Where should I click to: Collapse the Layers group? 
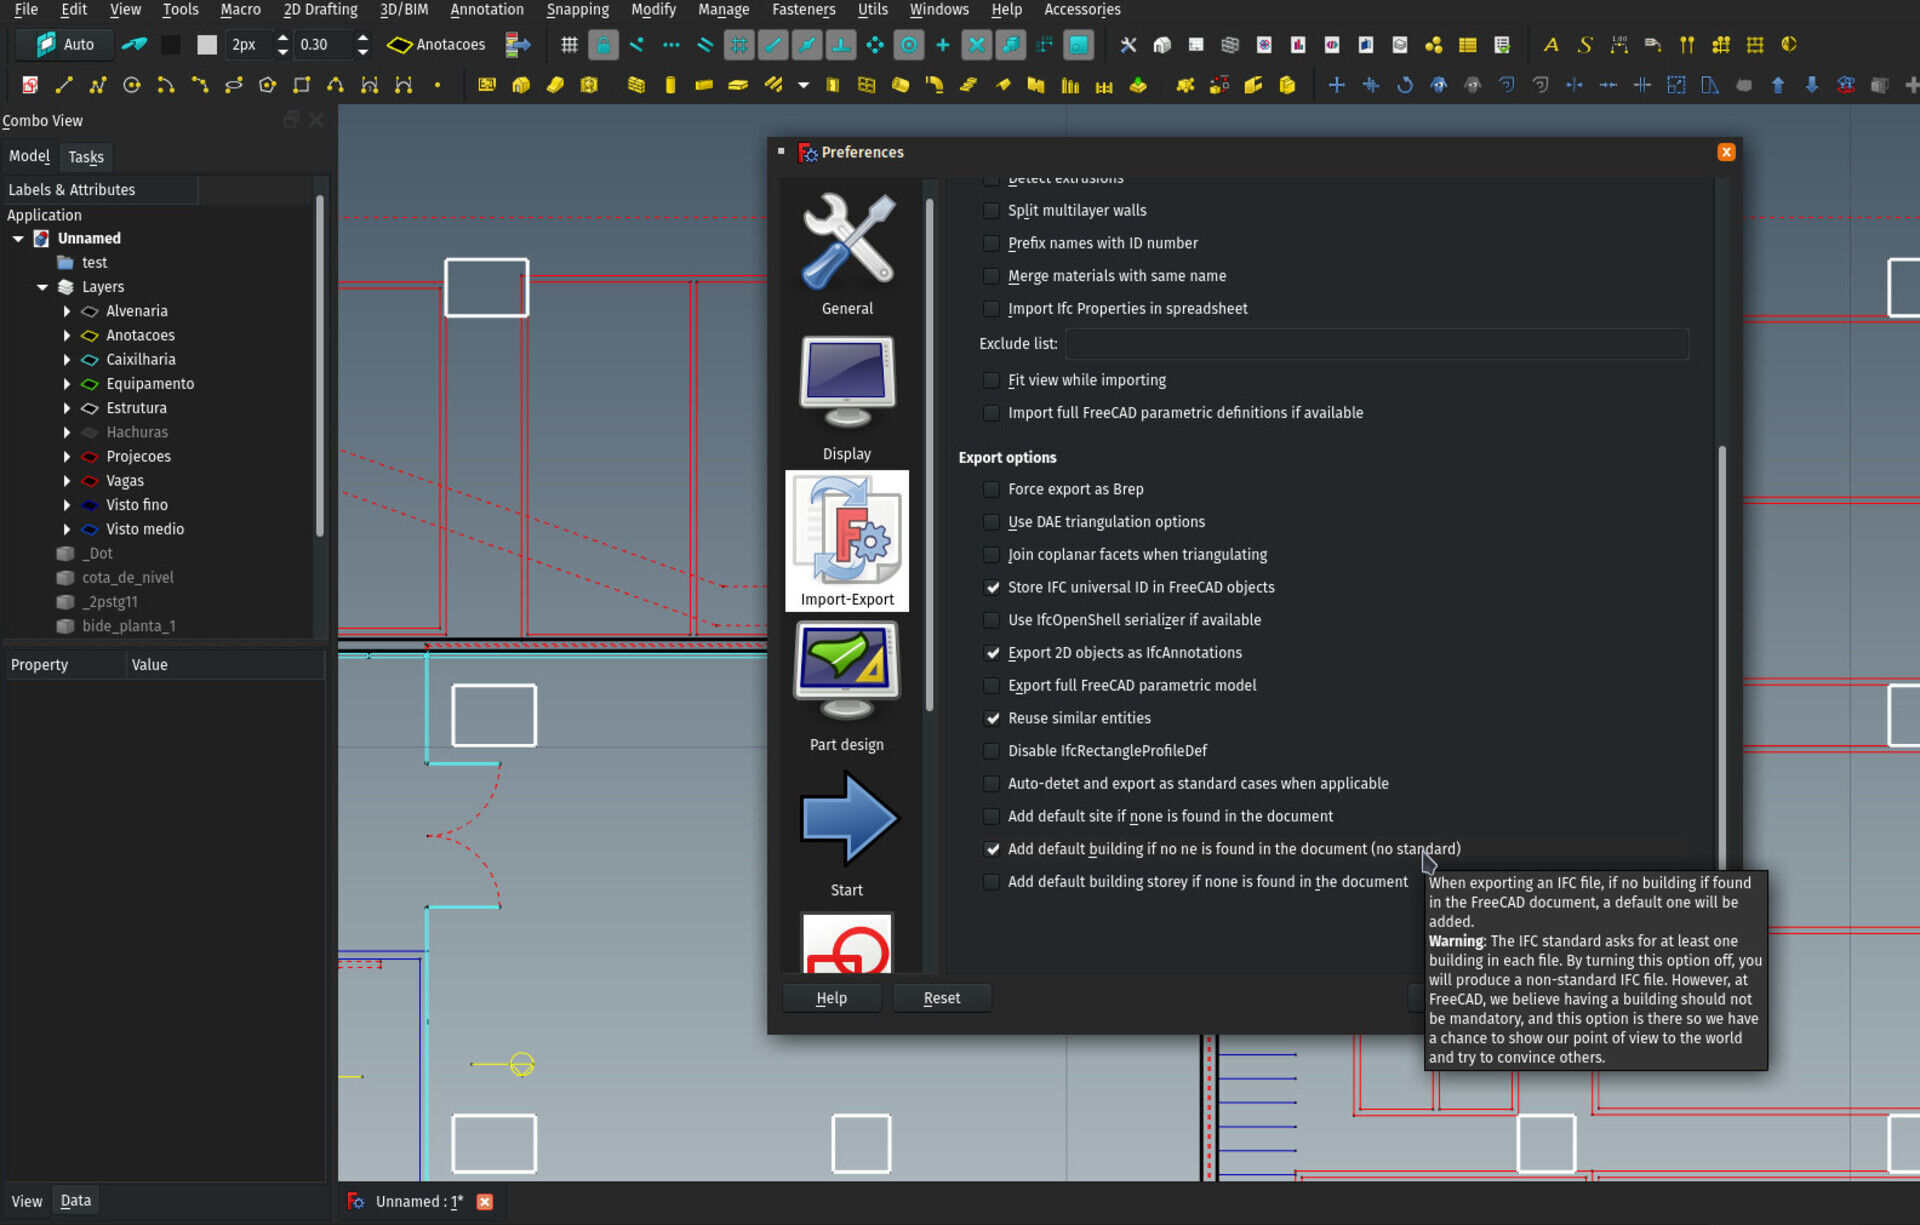[42, 287]
